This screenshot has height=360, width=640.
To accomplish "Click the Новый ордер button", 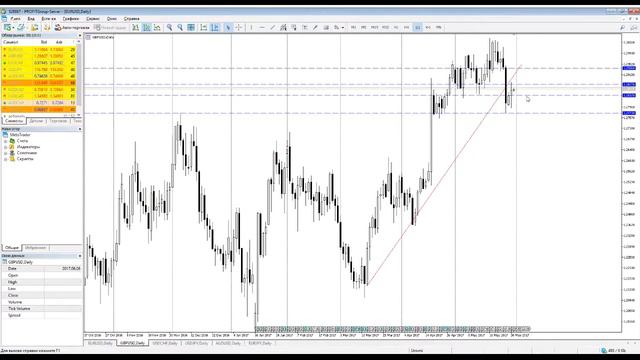I will click(x=110, y=27).
